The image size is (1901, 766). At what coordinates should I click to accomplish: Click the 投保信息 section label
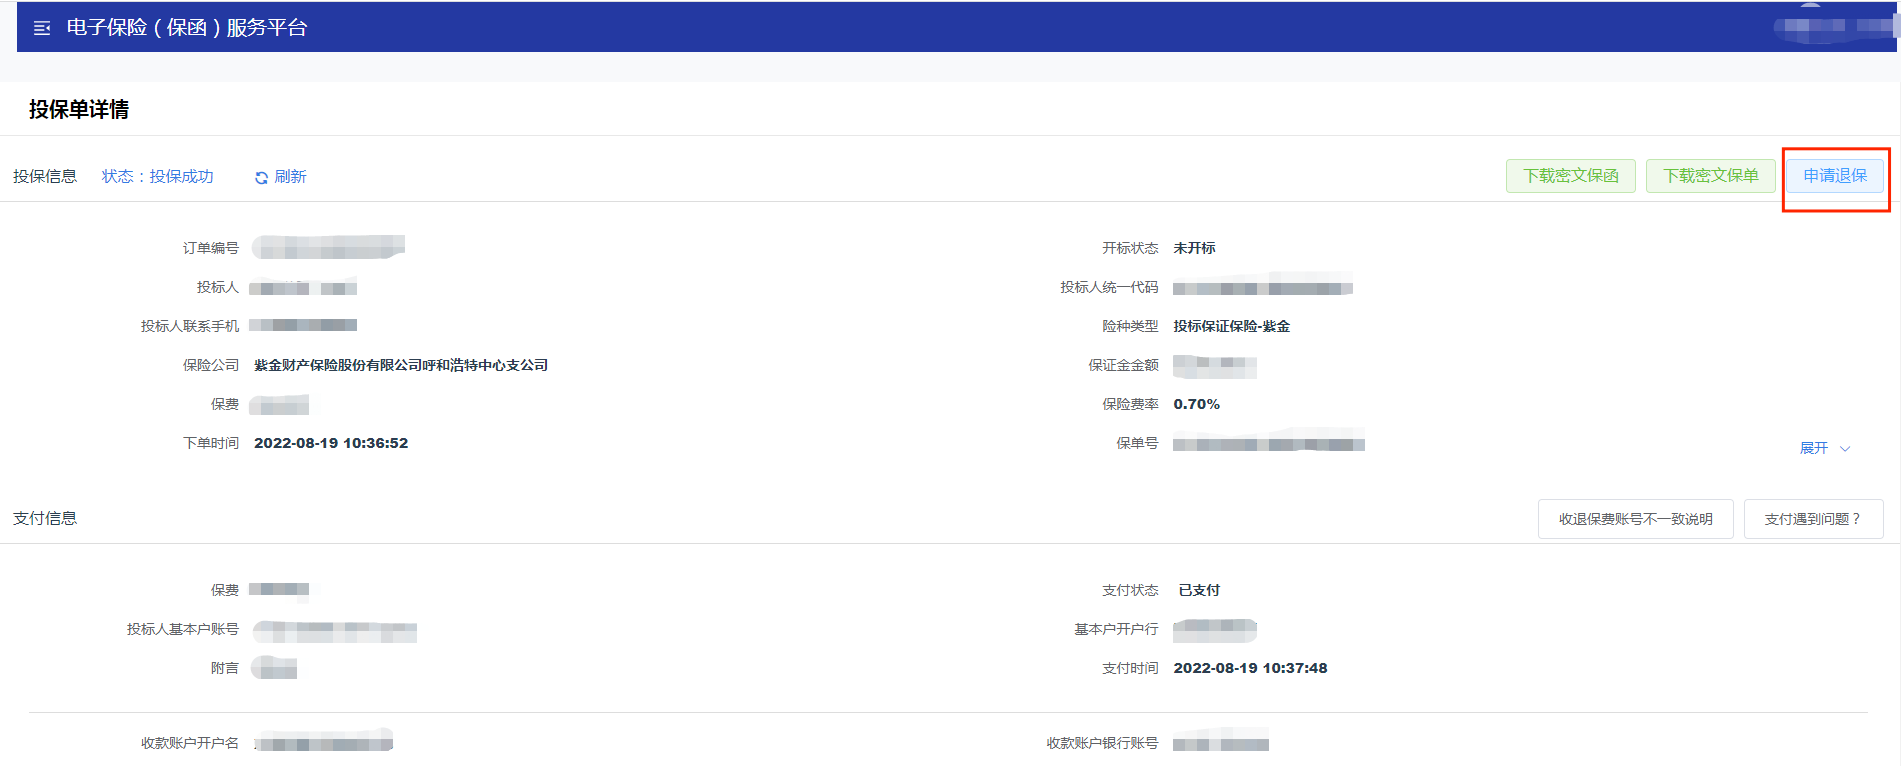45,176
